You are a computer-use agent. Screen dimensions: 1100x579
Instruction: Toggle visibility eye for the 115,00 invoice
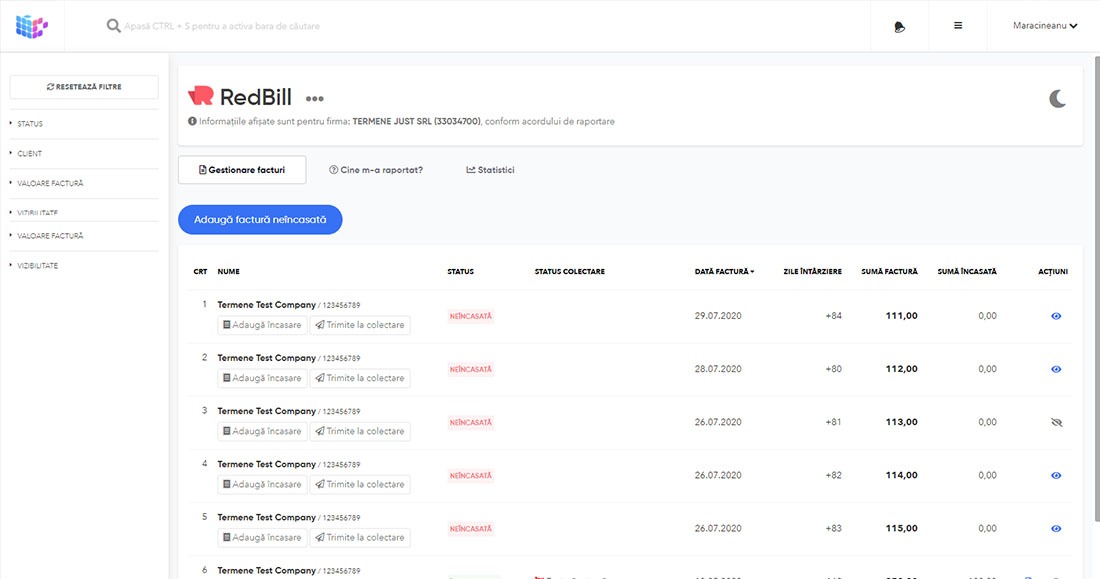tap(1056, 528)
